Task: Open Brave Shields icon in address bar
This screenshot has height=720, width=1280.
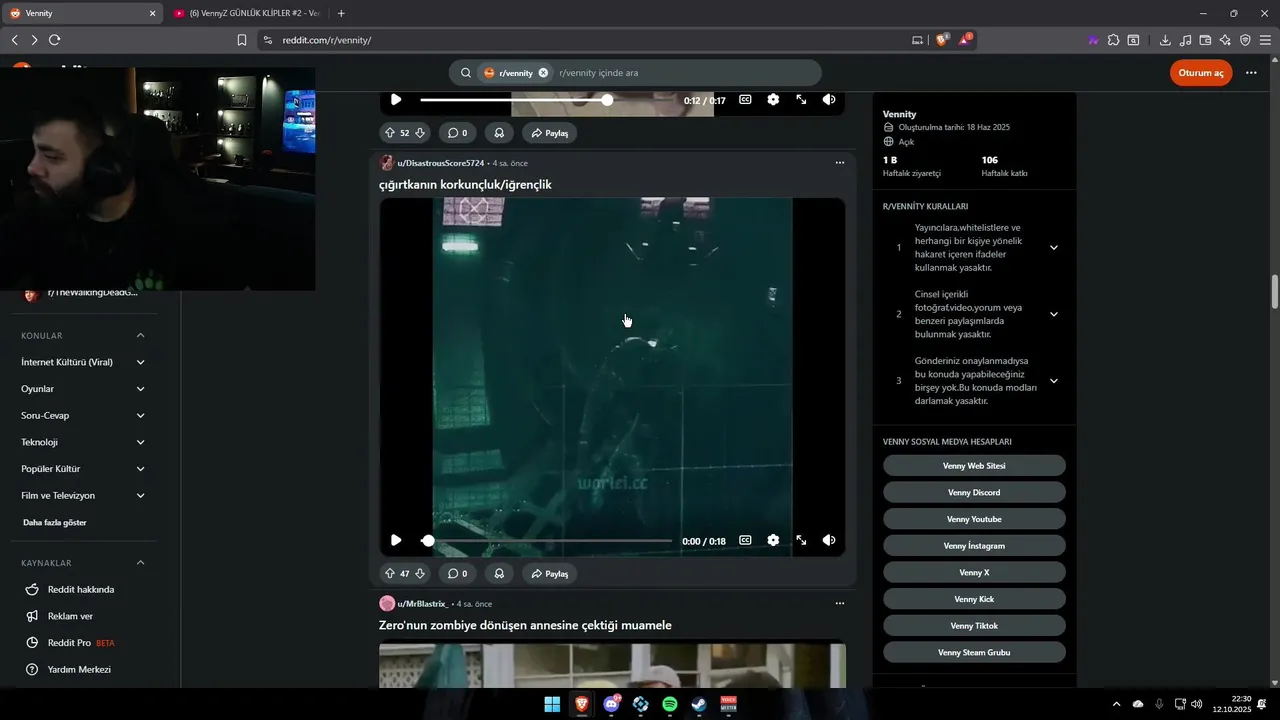Action: [x=942, y=40]
